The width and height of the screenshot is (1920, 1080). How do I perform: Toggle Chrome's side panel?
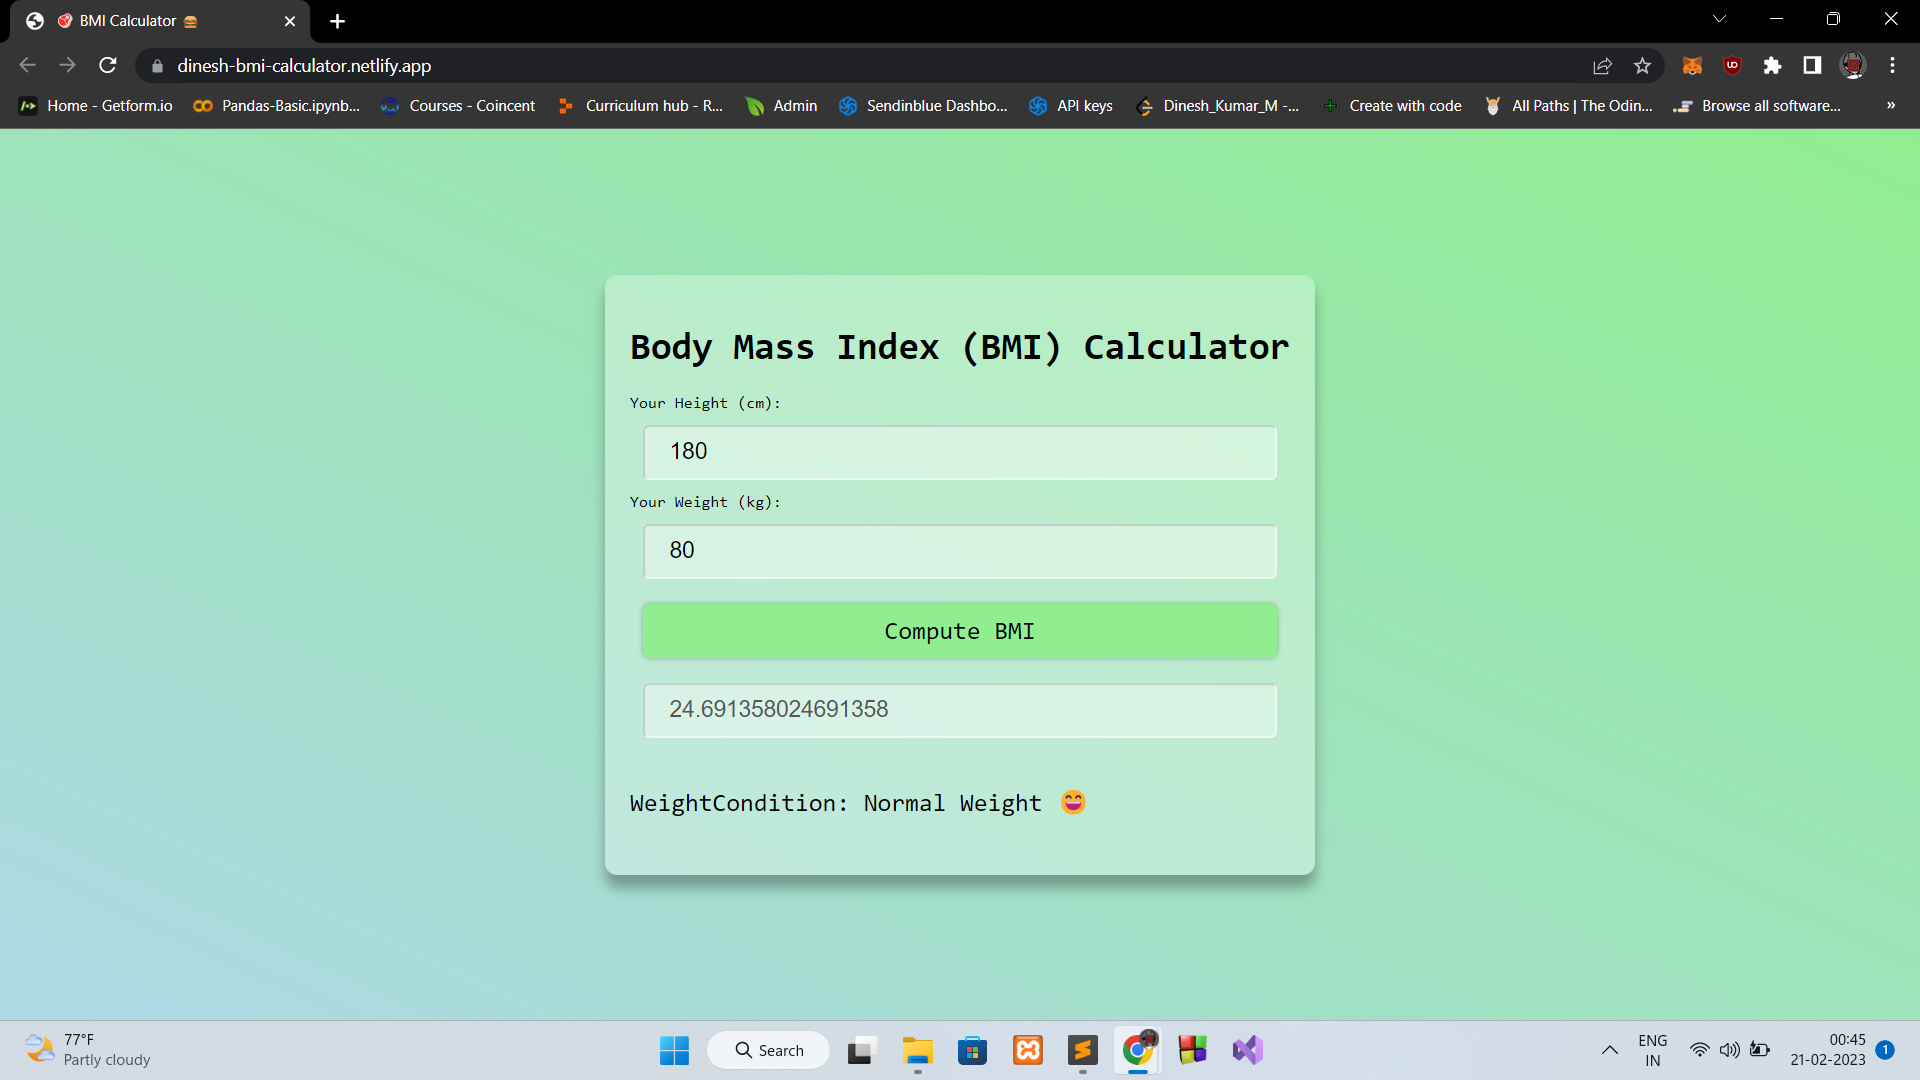pyautogui.click(x=1812, y=65)
